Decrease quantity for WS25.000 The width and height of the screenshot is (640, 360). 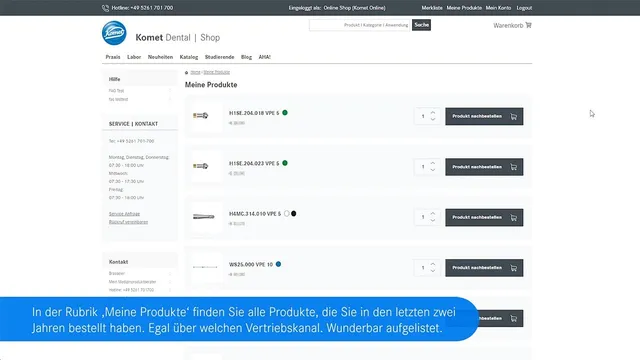tap(433, 271)
